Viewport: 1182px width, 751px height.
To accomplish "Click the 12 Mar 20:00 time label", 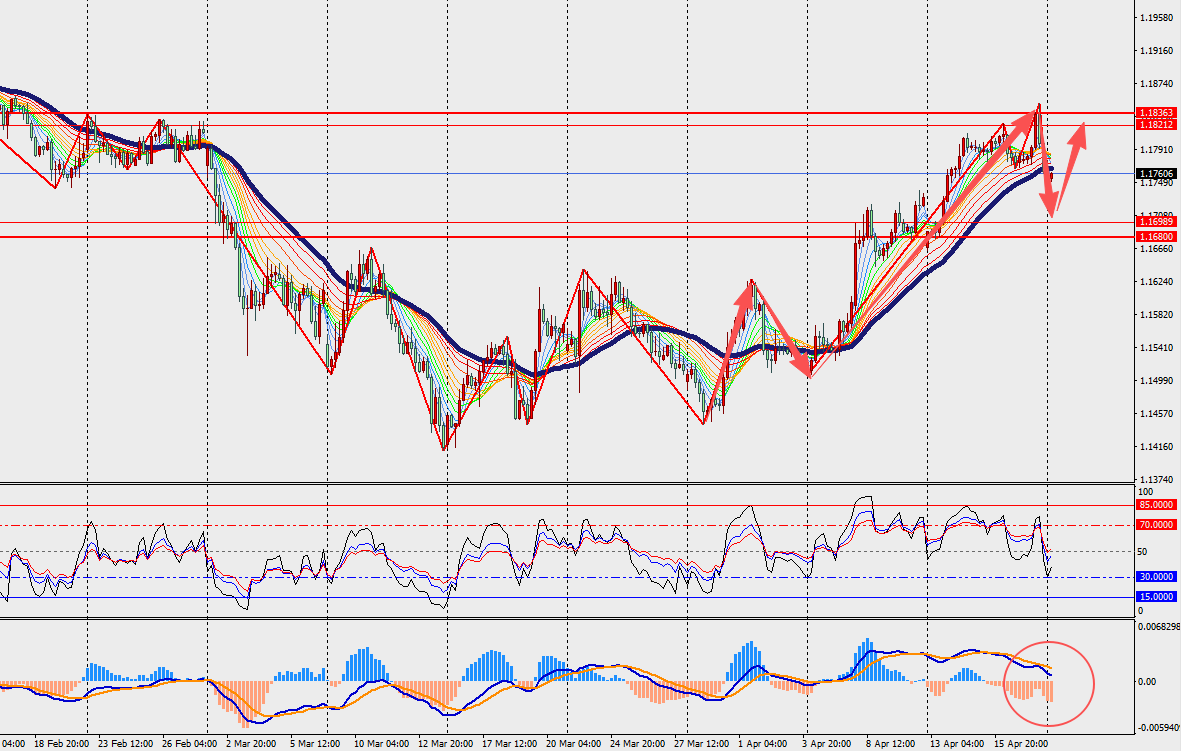I will [444, 744].
